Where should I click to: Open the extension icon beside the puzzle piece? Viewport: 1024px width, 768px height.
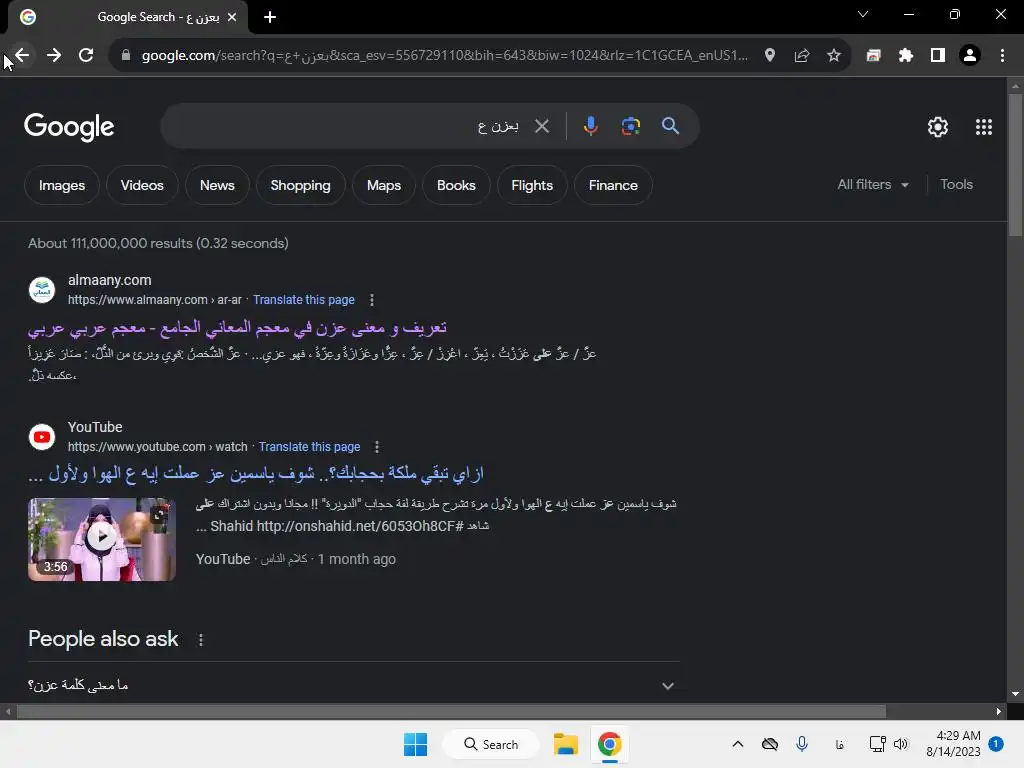pos(874,55)
